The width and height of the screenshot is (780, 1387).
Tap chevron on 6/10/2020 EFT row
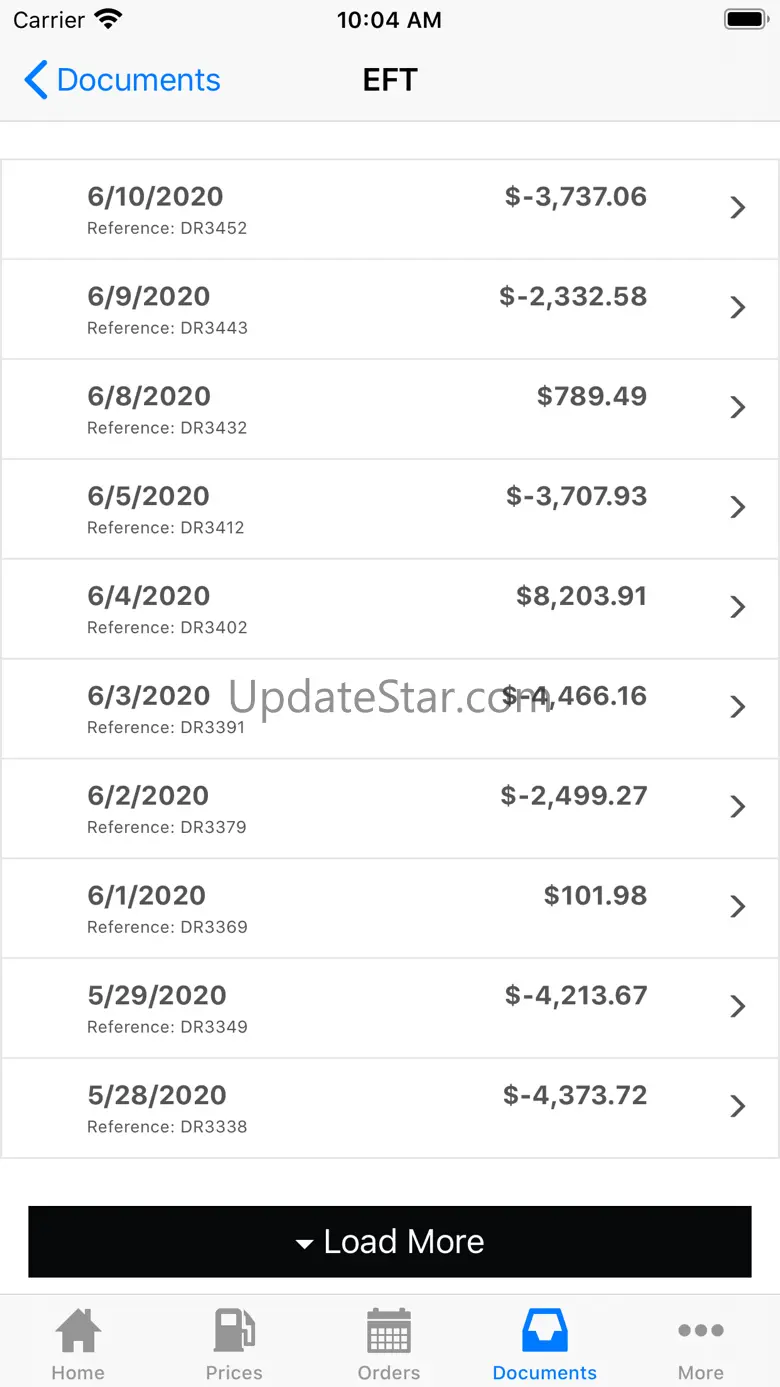tap(738, 208)
